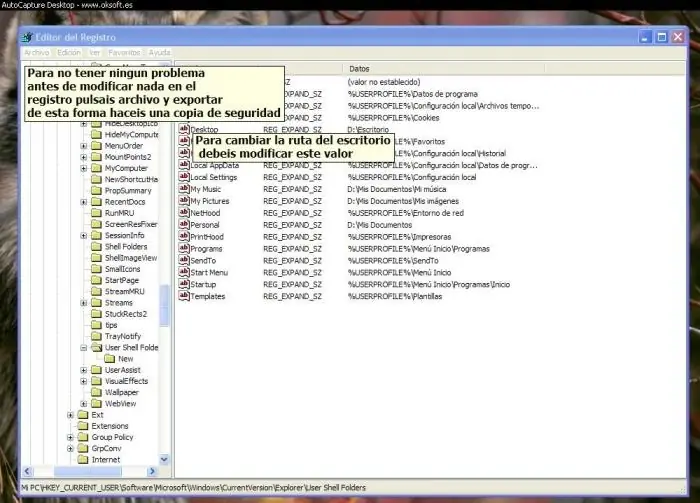
Task: Click the RunMRU folder icon
Action: pyautogui.click(x=96, y=213)
